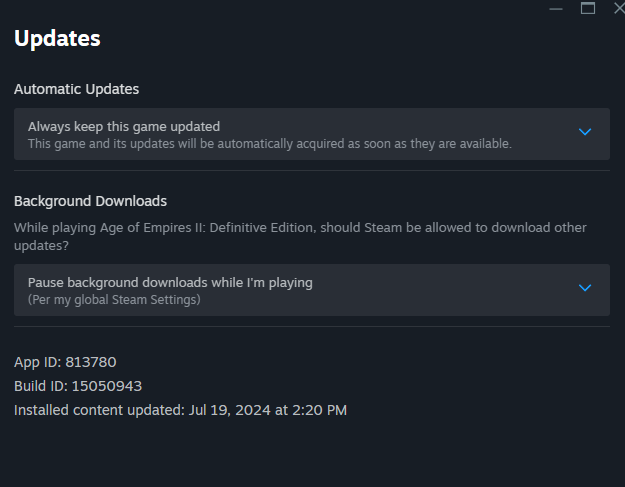
Task: Select the "Automatic Updates" section label
Action: (76, 89)
